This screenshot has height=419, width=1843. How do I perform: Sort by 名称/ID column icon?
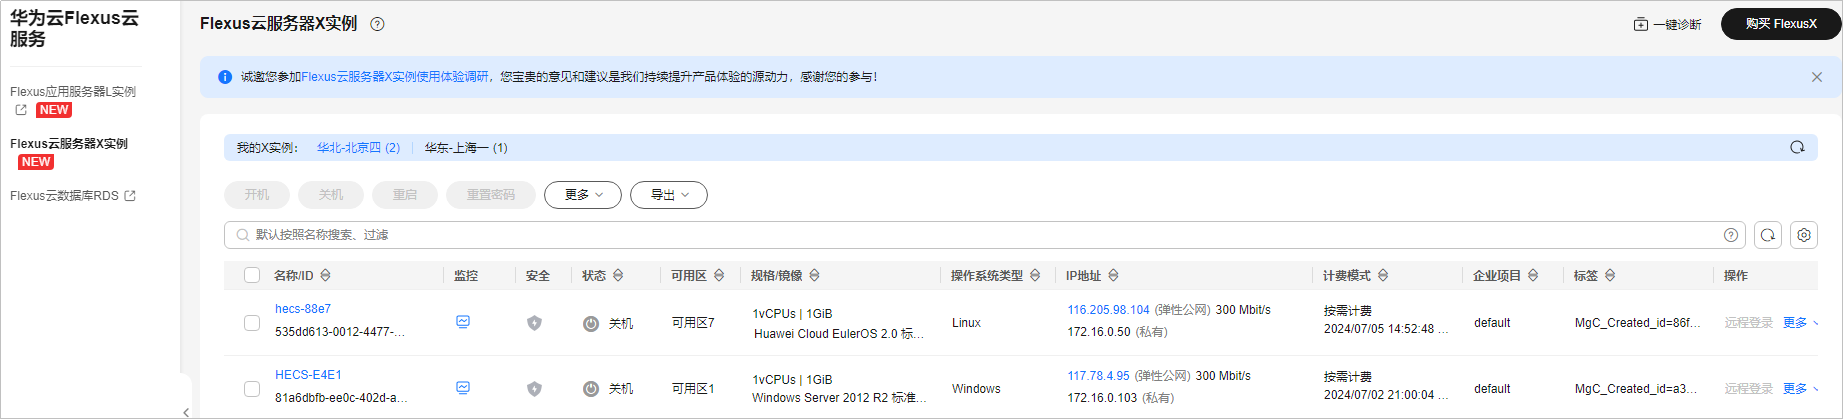coord(325,275)
